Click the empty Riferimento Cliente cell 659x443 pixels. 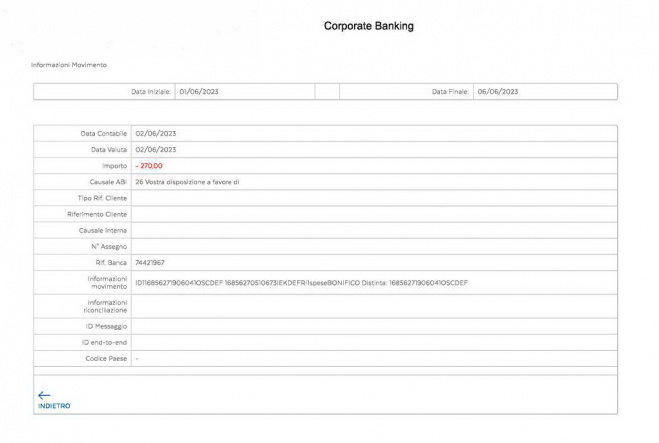pyautogui.click(x=372, y=214)
